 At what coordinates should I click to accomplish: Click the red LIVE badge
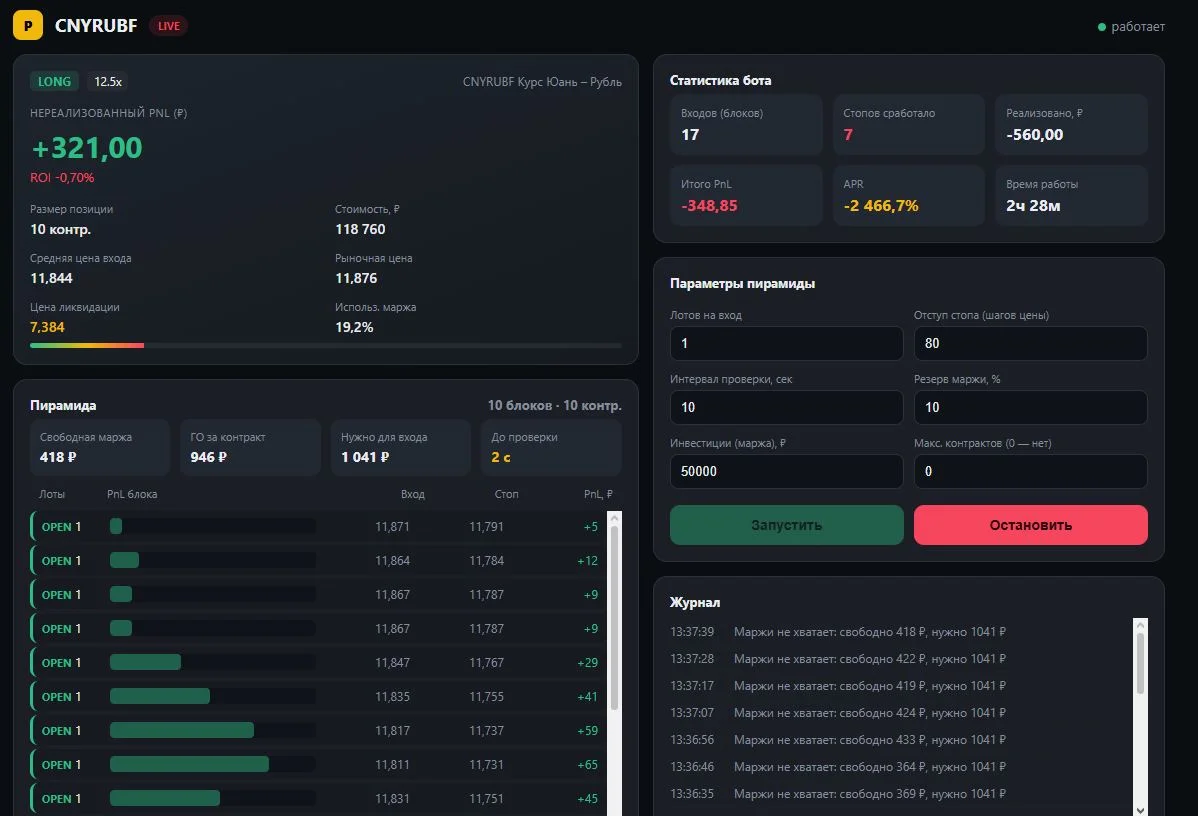pyautogui.click(x=169, y=26)
